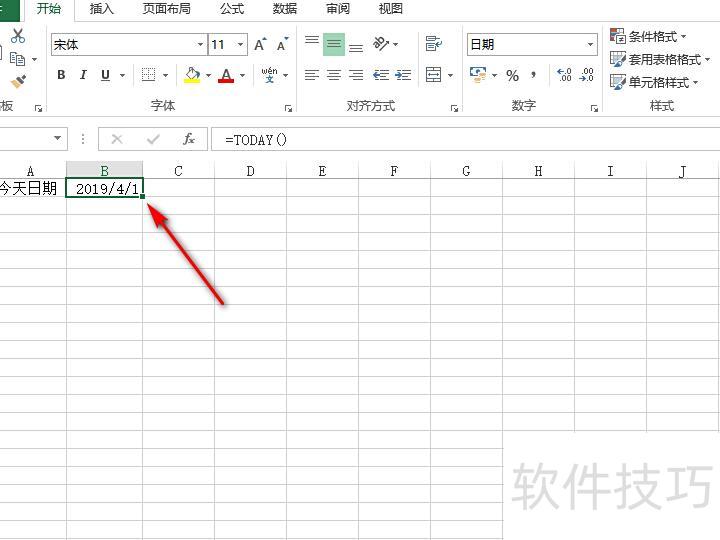
Task: Align text right
Action: point(356,75)
